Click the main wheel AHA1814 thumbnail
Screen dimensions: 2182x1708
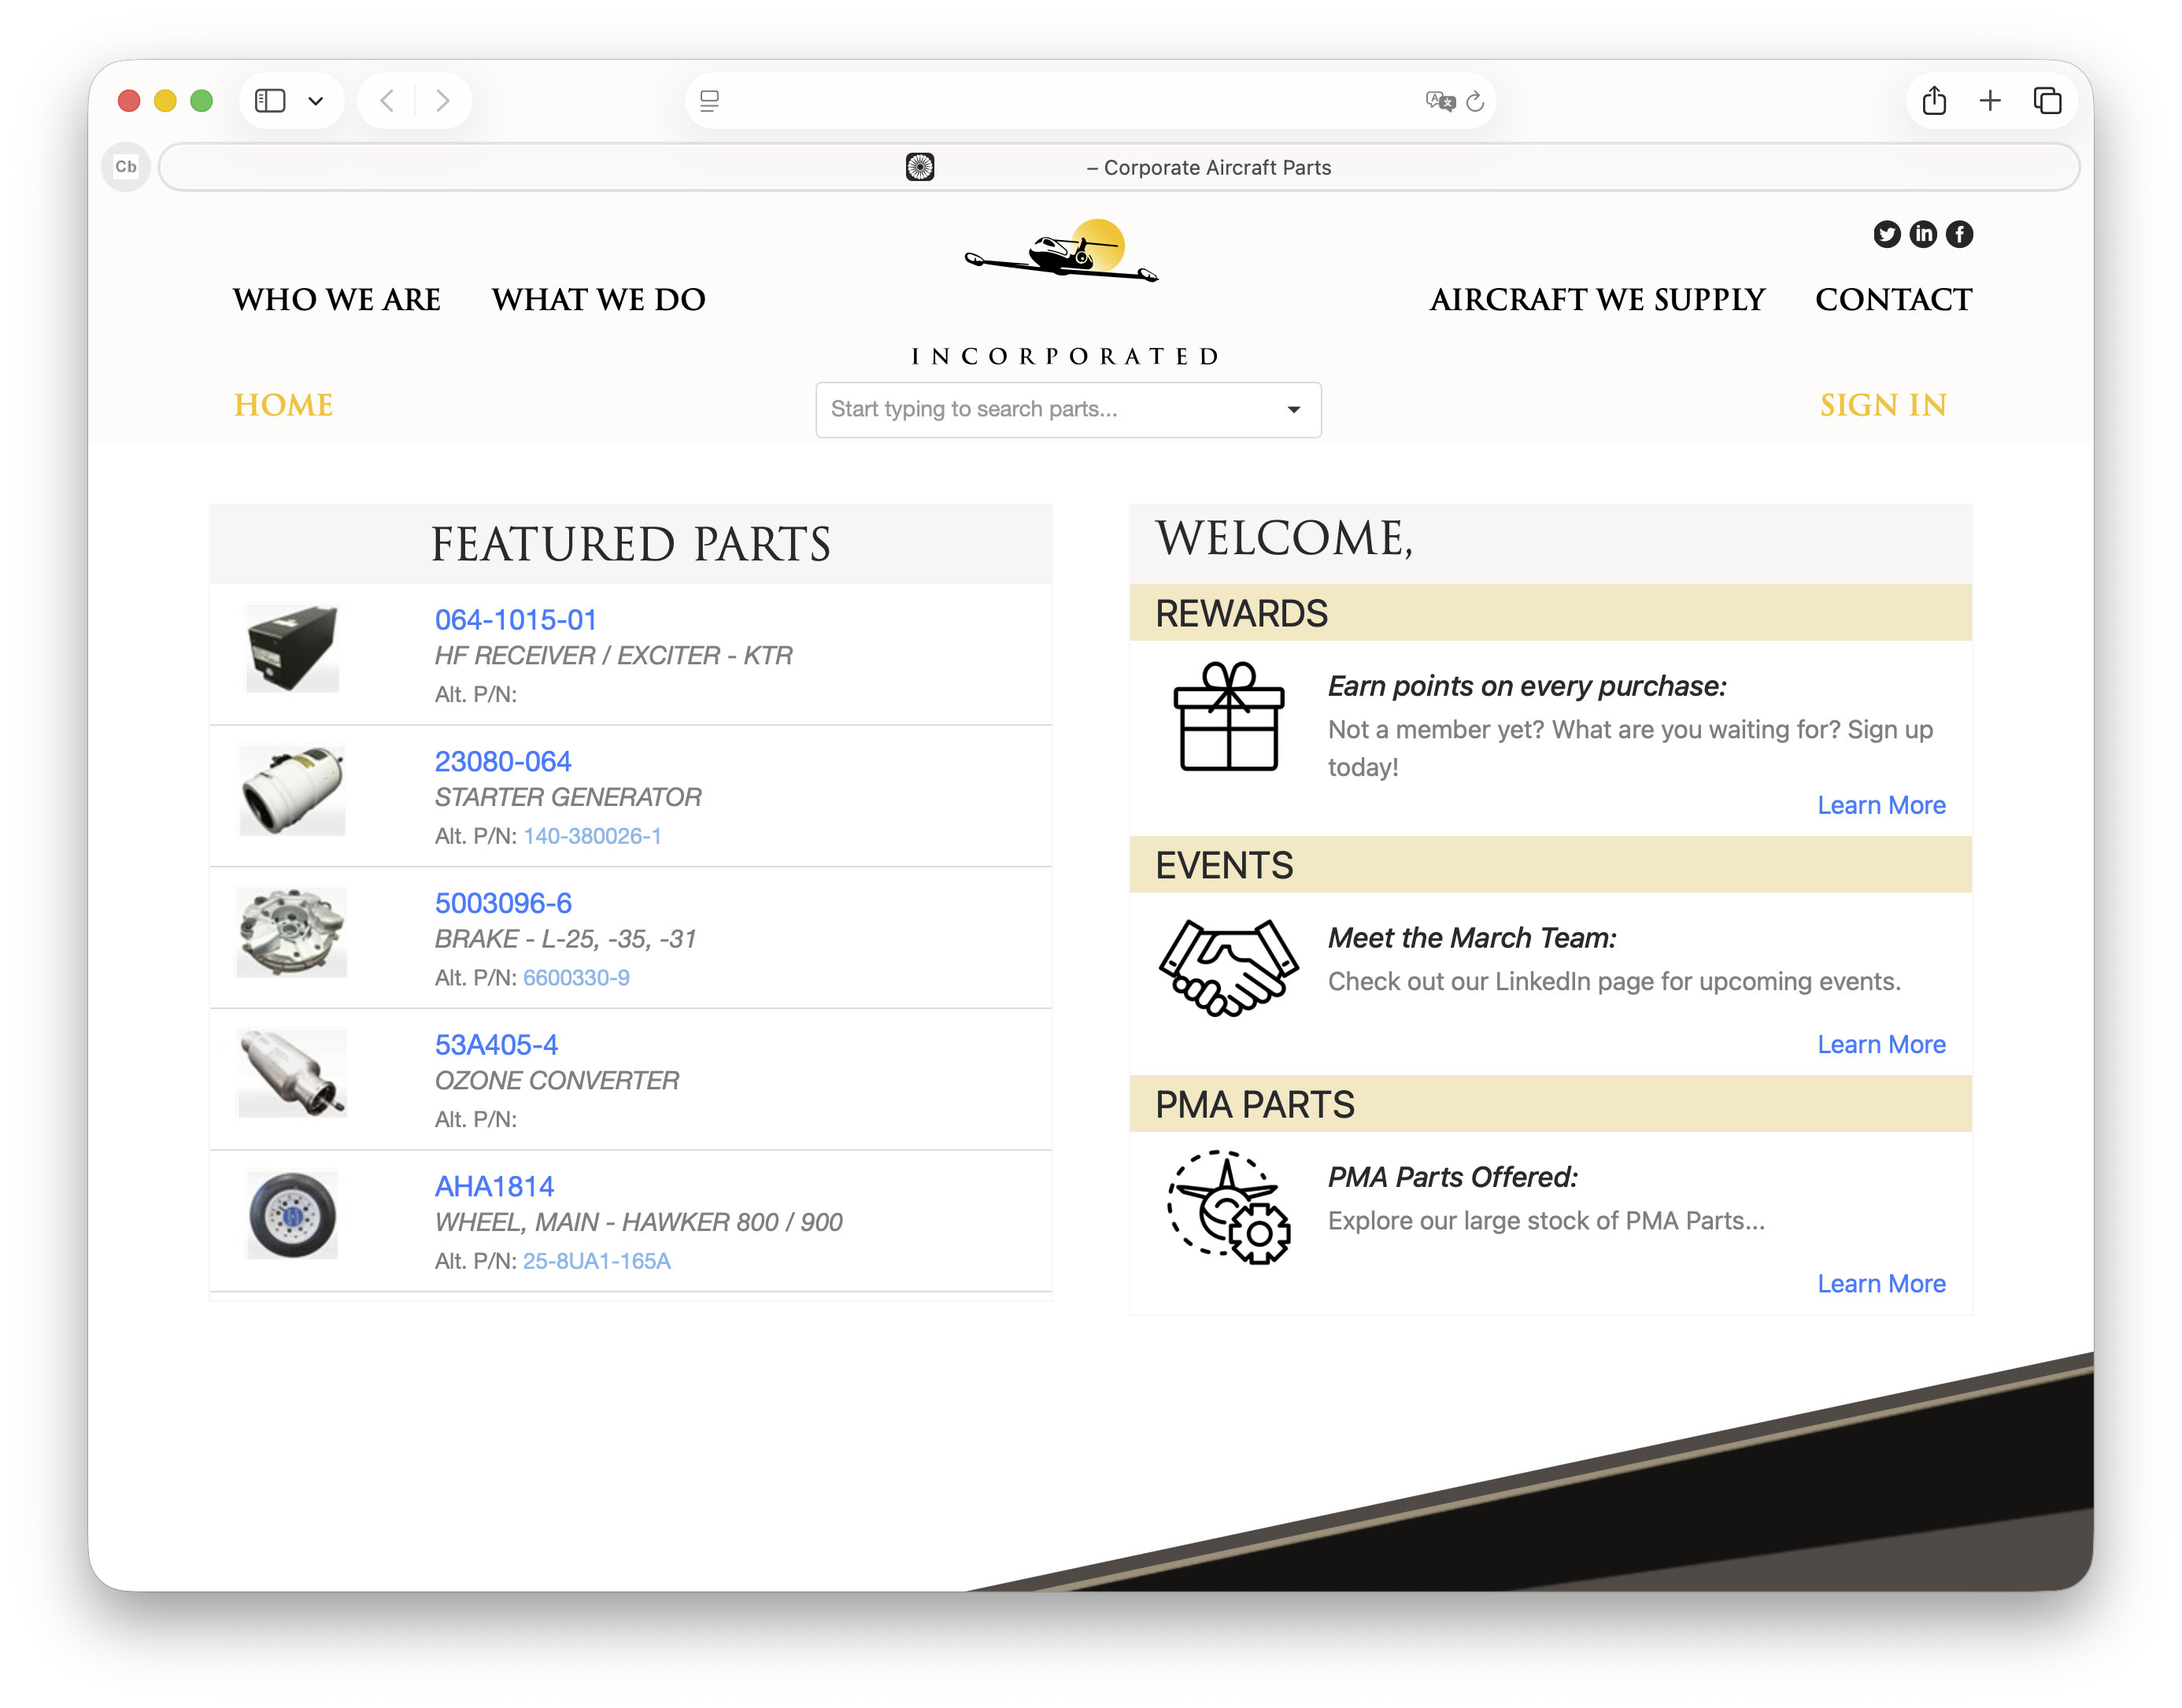292,1215
